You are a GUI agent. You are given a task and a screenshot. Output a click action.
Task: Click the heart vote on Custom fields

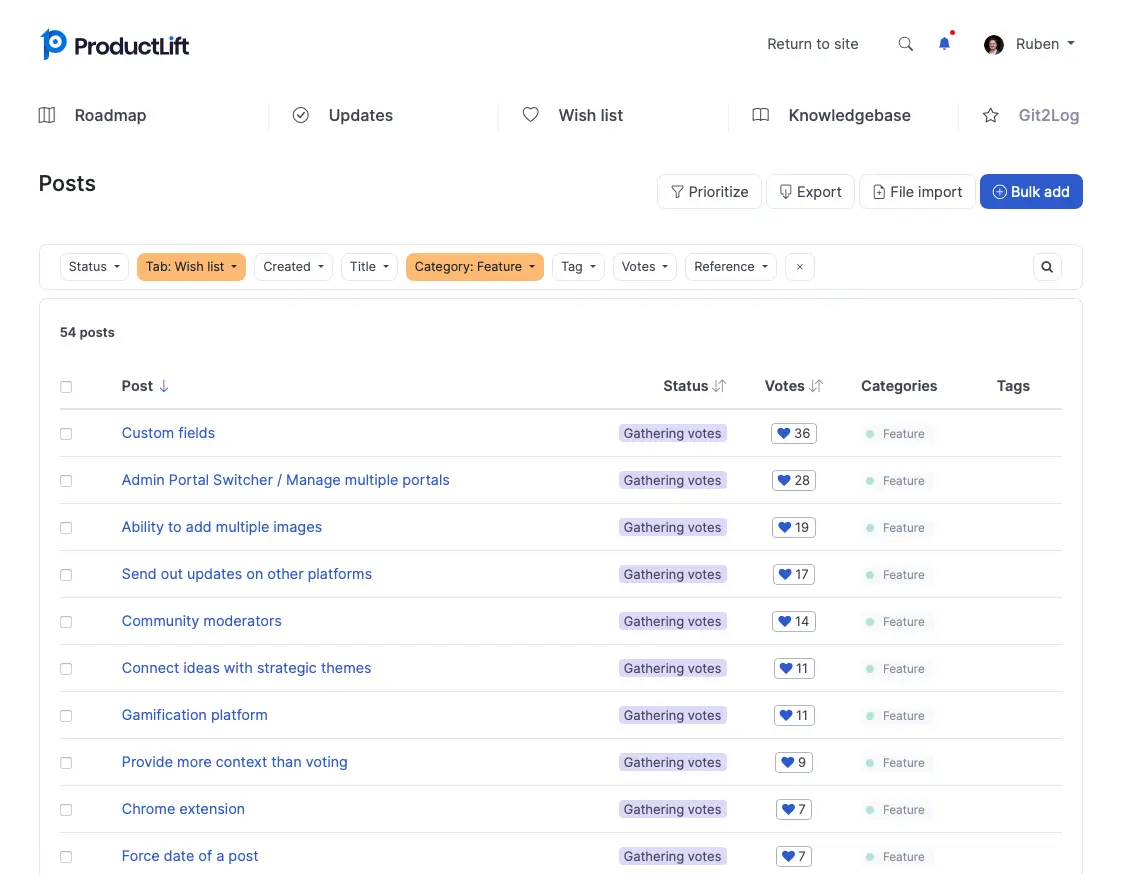click(x=784, y=434)
